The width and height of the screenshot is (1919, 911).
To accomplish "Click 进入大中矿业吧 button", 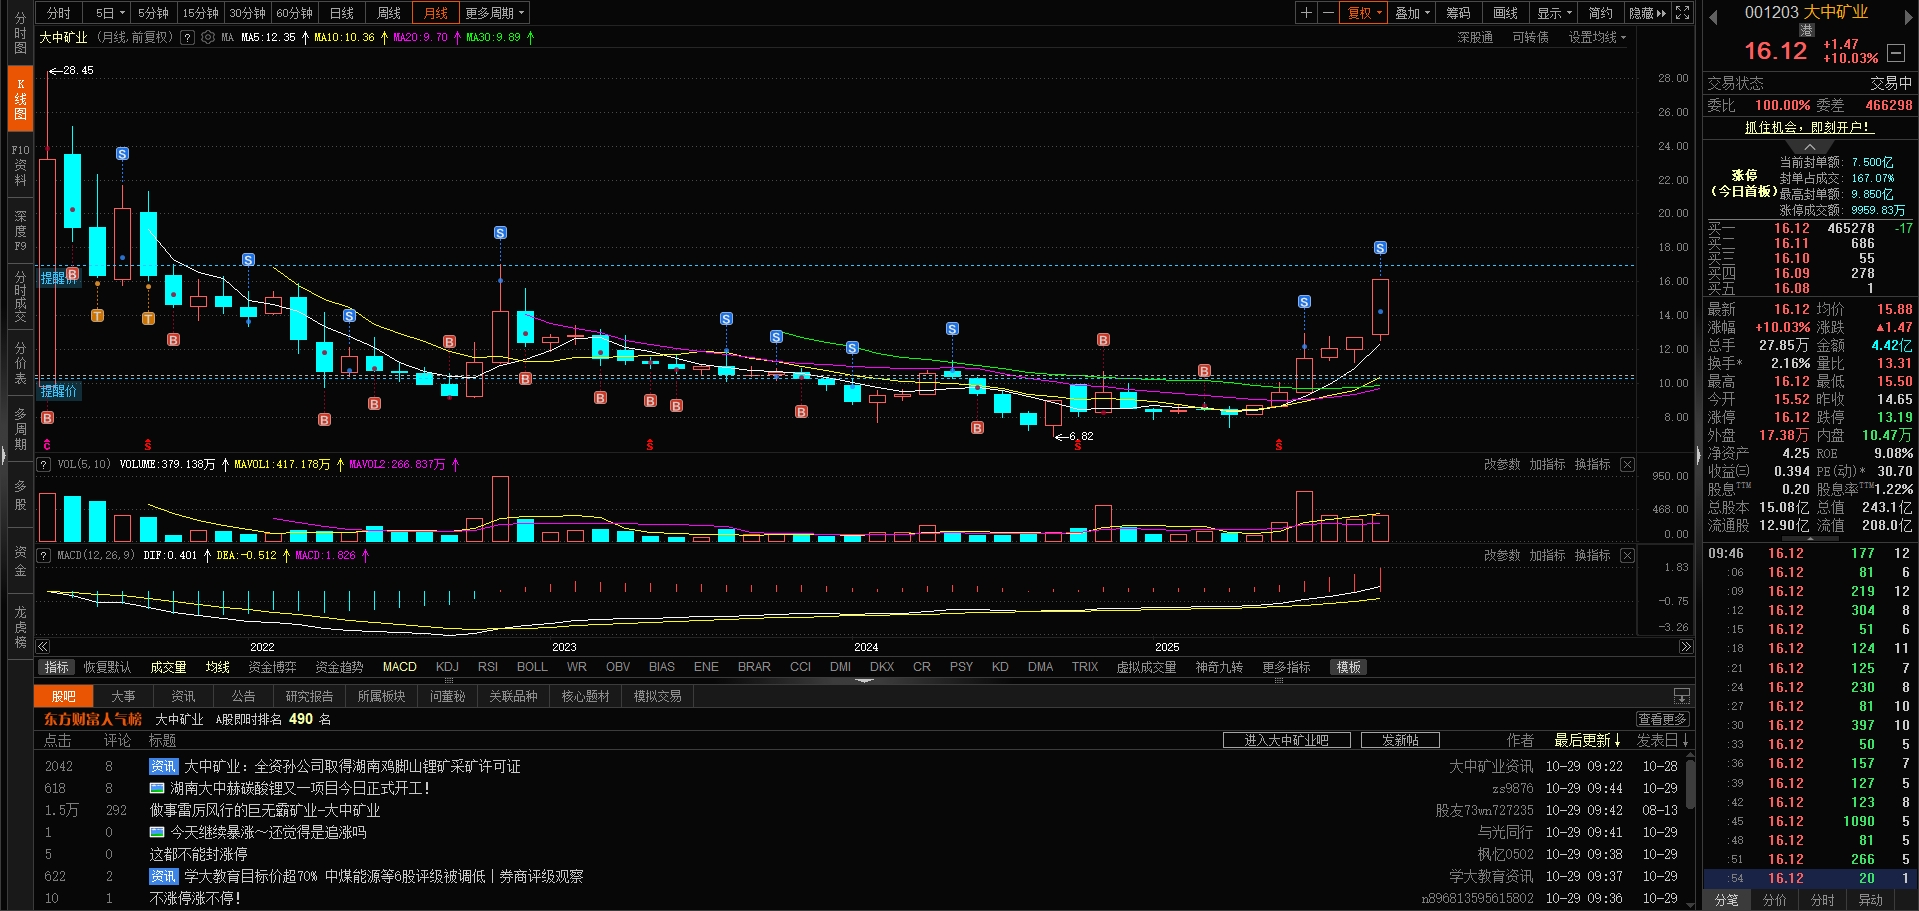I will click(1286, 740).
